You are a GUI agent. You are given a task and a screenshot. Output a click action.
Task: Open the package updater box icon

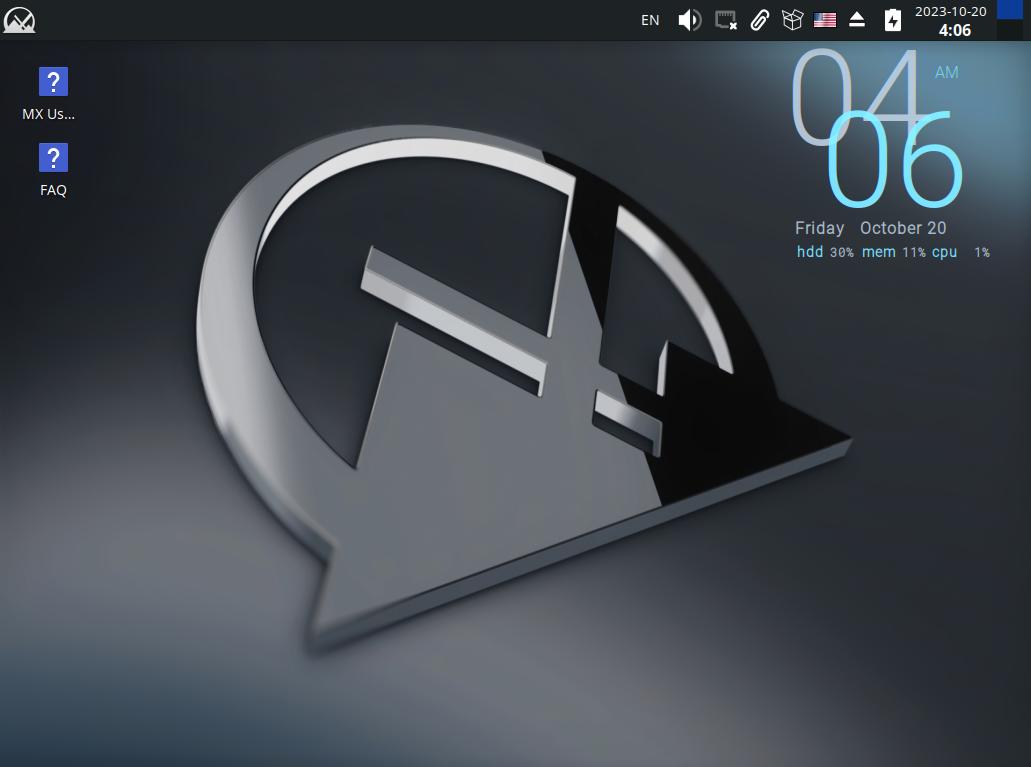point(792,20)
